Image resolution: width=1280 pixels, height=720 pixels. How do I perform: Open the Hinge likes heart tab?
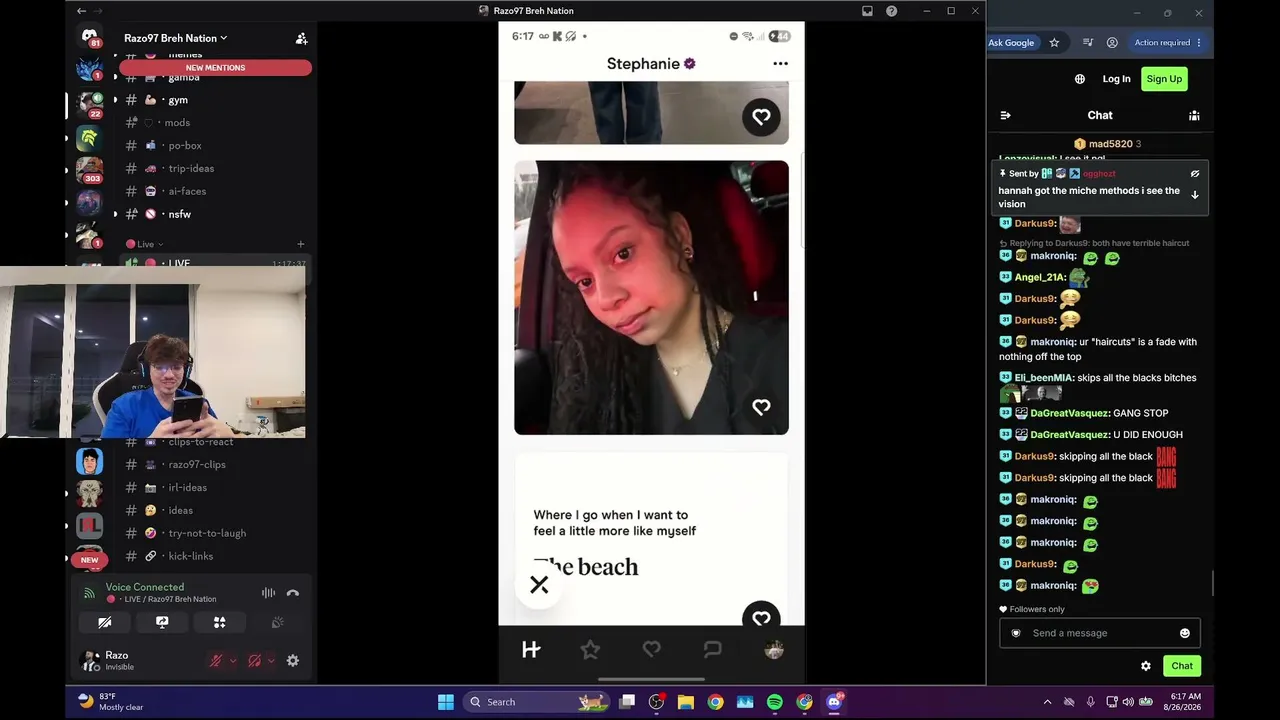point(651,650)
